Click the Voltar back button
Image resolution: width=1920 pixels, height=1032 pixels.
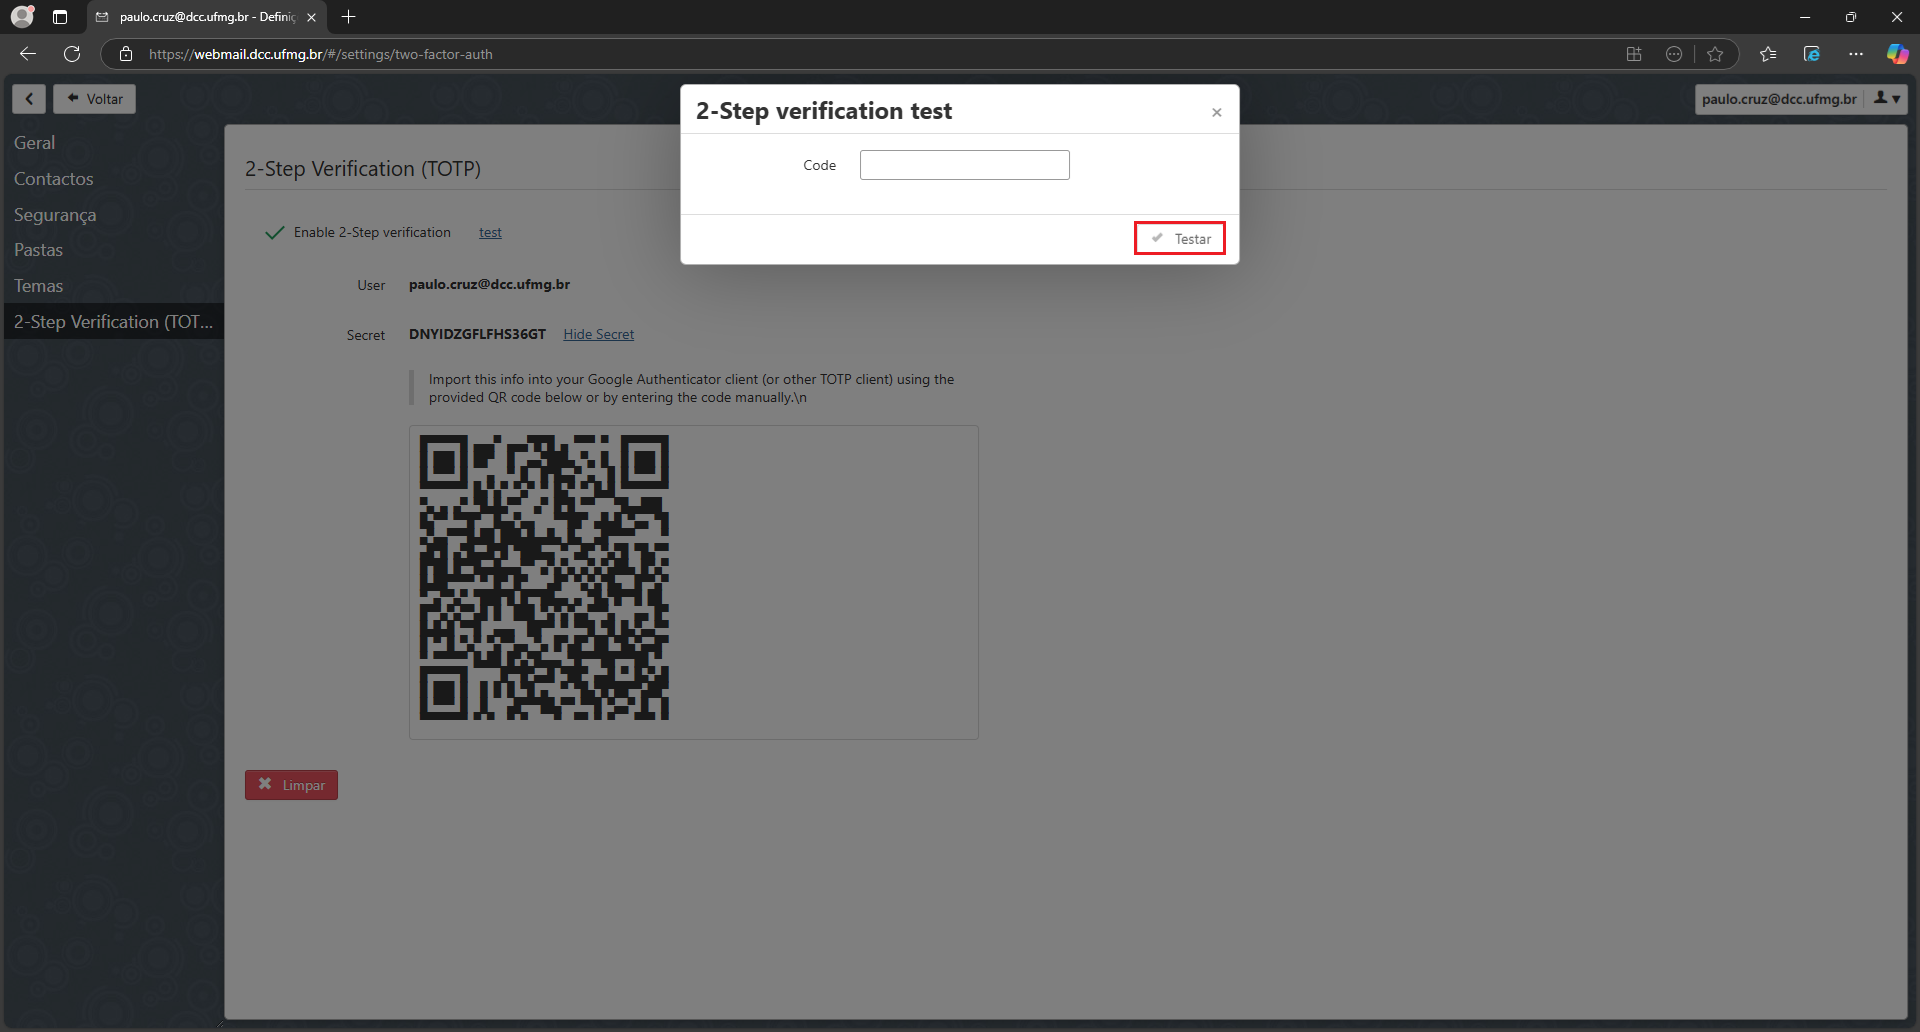[95, 99]
